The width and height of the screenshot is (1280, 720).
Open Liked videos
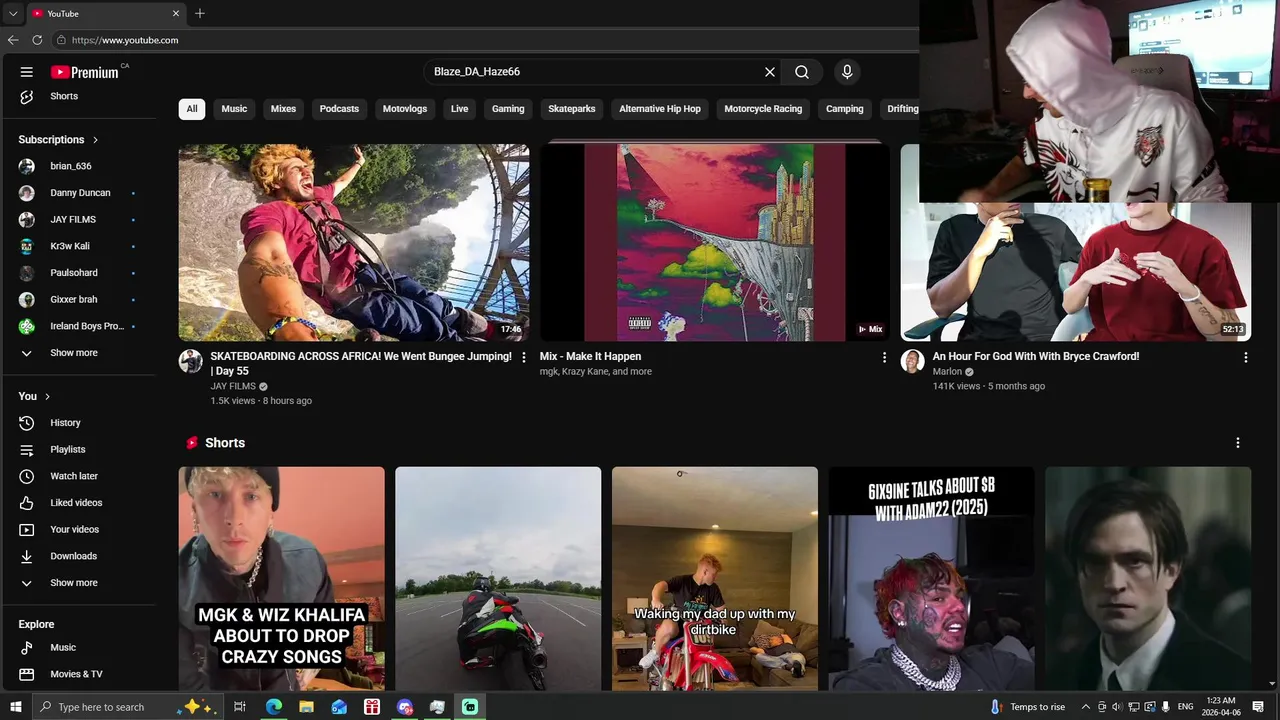[x=78, y=503]
